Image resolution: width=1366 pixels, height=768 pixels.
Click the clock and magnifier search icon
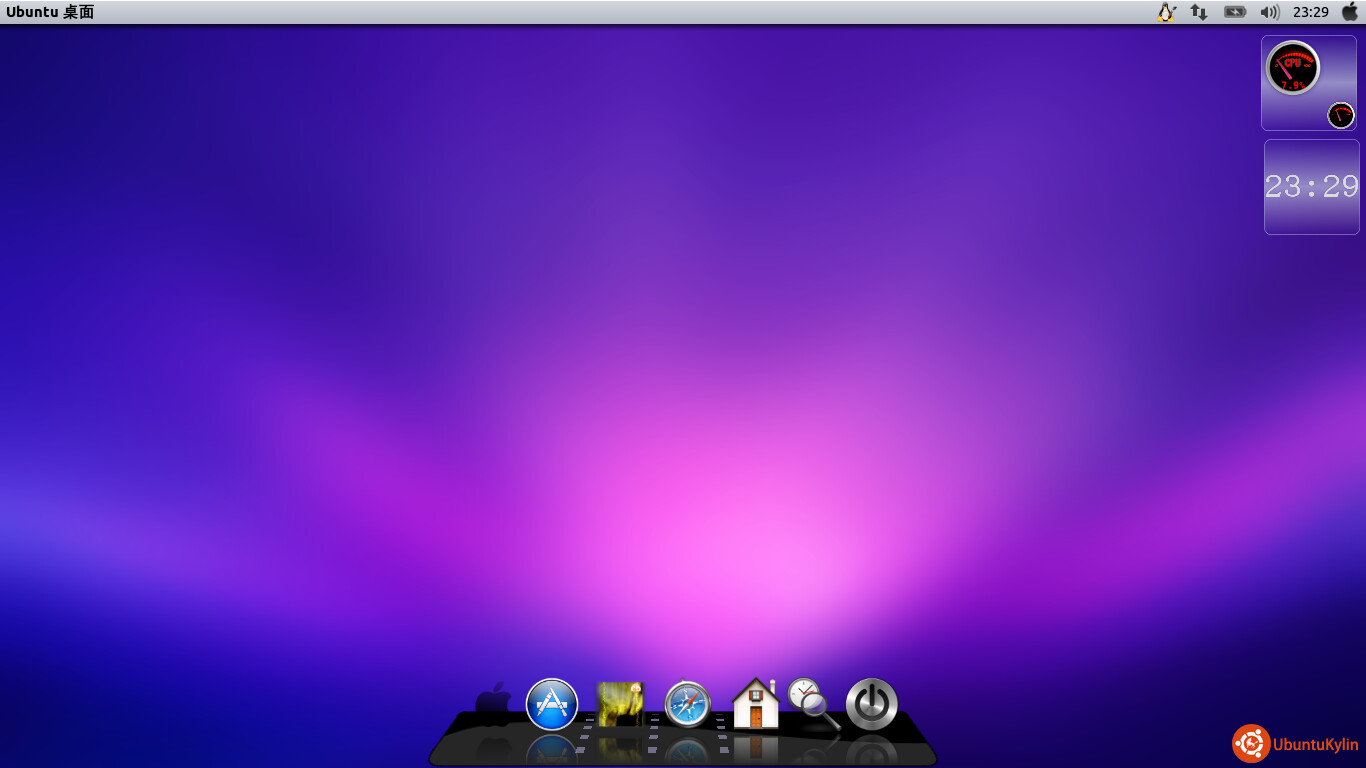[x=812, y=702]
